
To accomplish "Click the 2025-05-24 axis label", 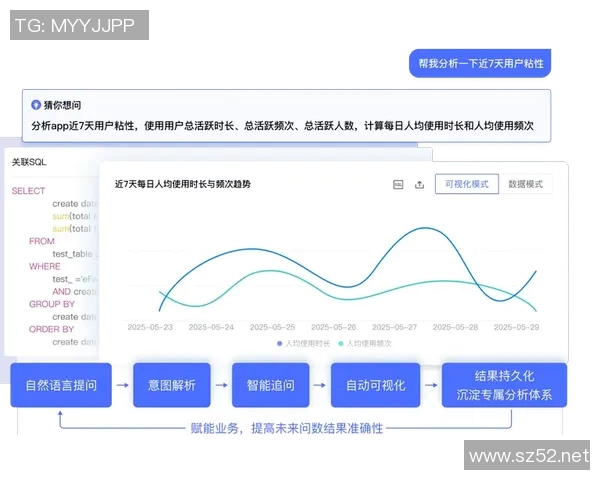I will (211, 327).
